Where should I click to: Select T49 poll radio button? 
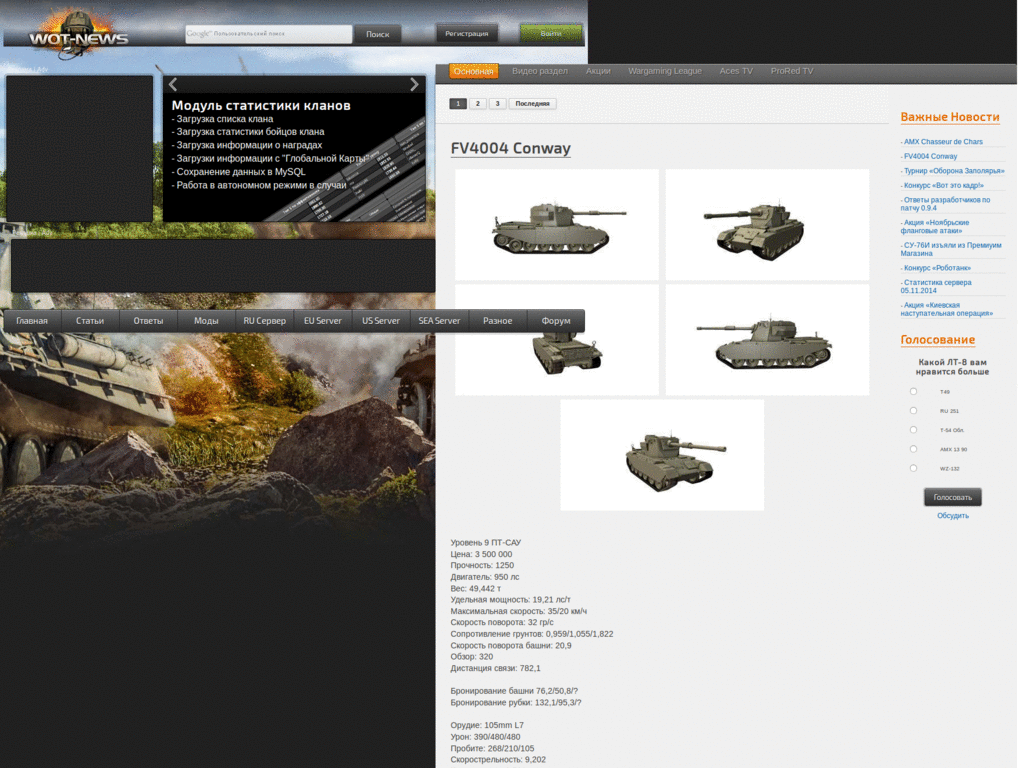tap(913, 391)
